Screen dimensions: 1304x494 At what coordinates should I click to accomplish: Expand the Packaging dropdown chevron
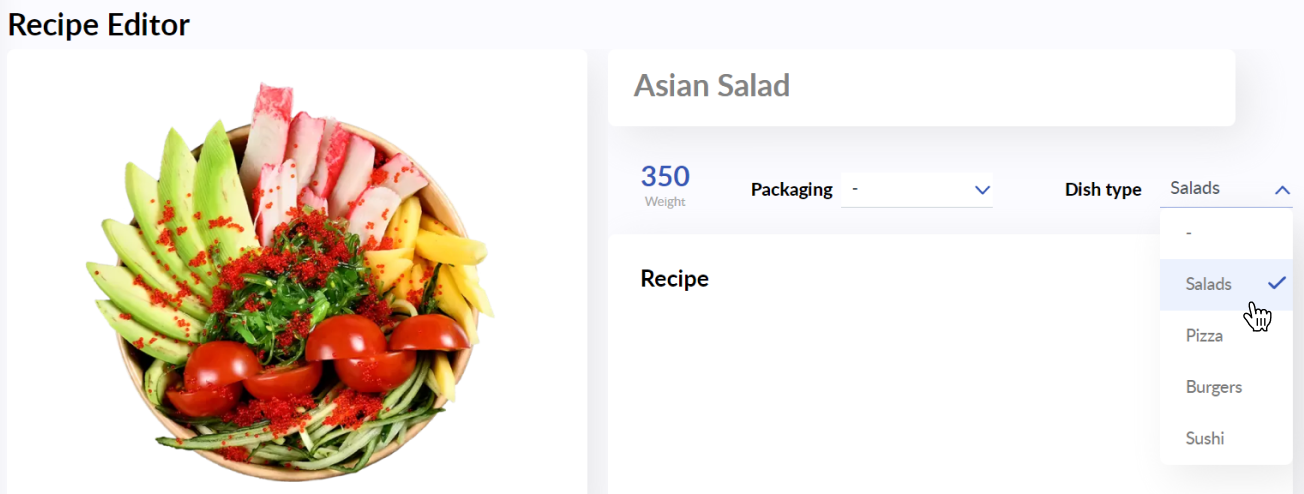pyautogui.click(x=982, y=189)
